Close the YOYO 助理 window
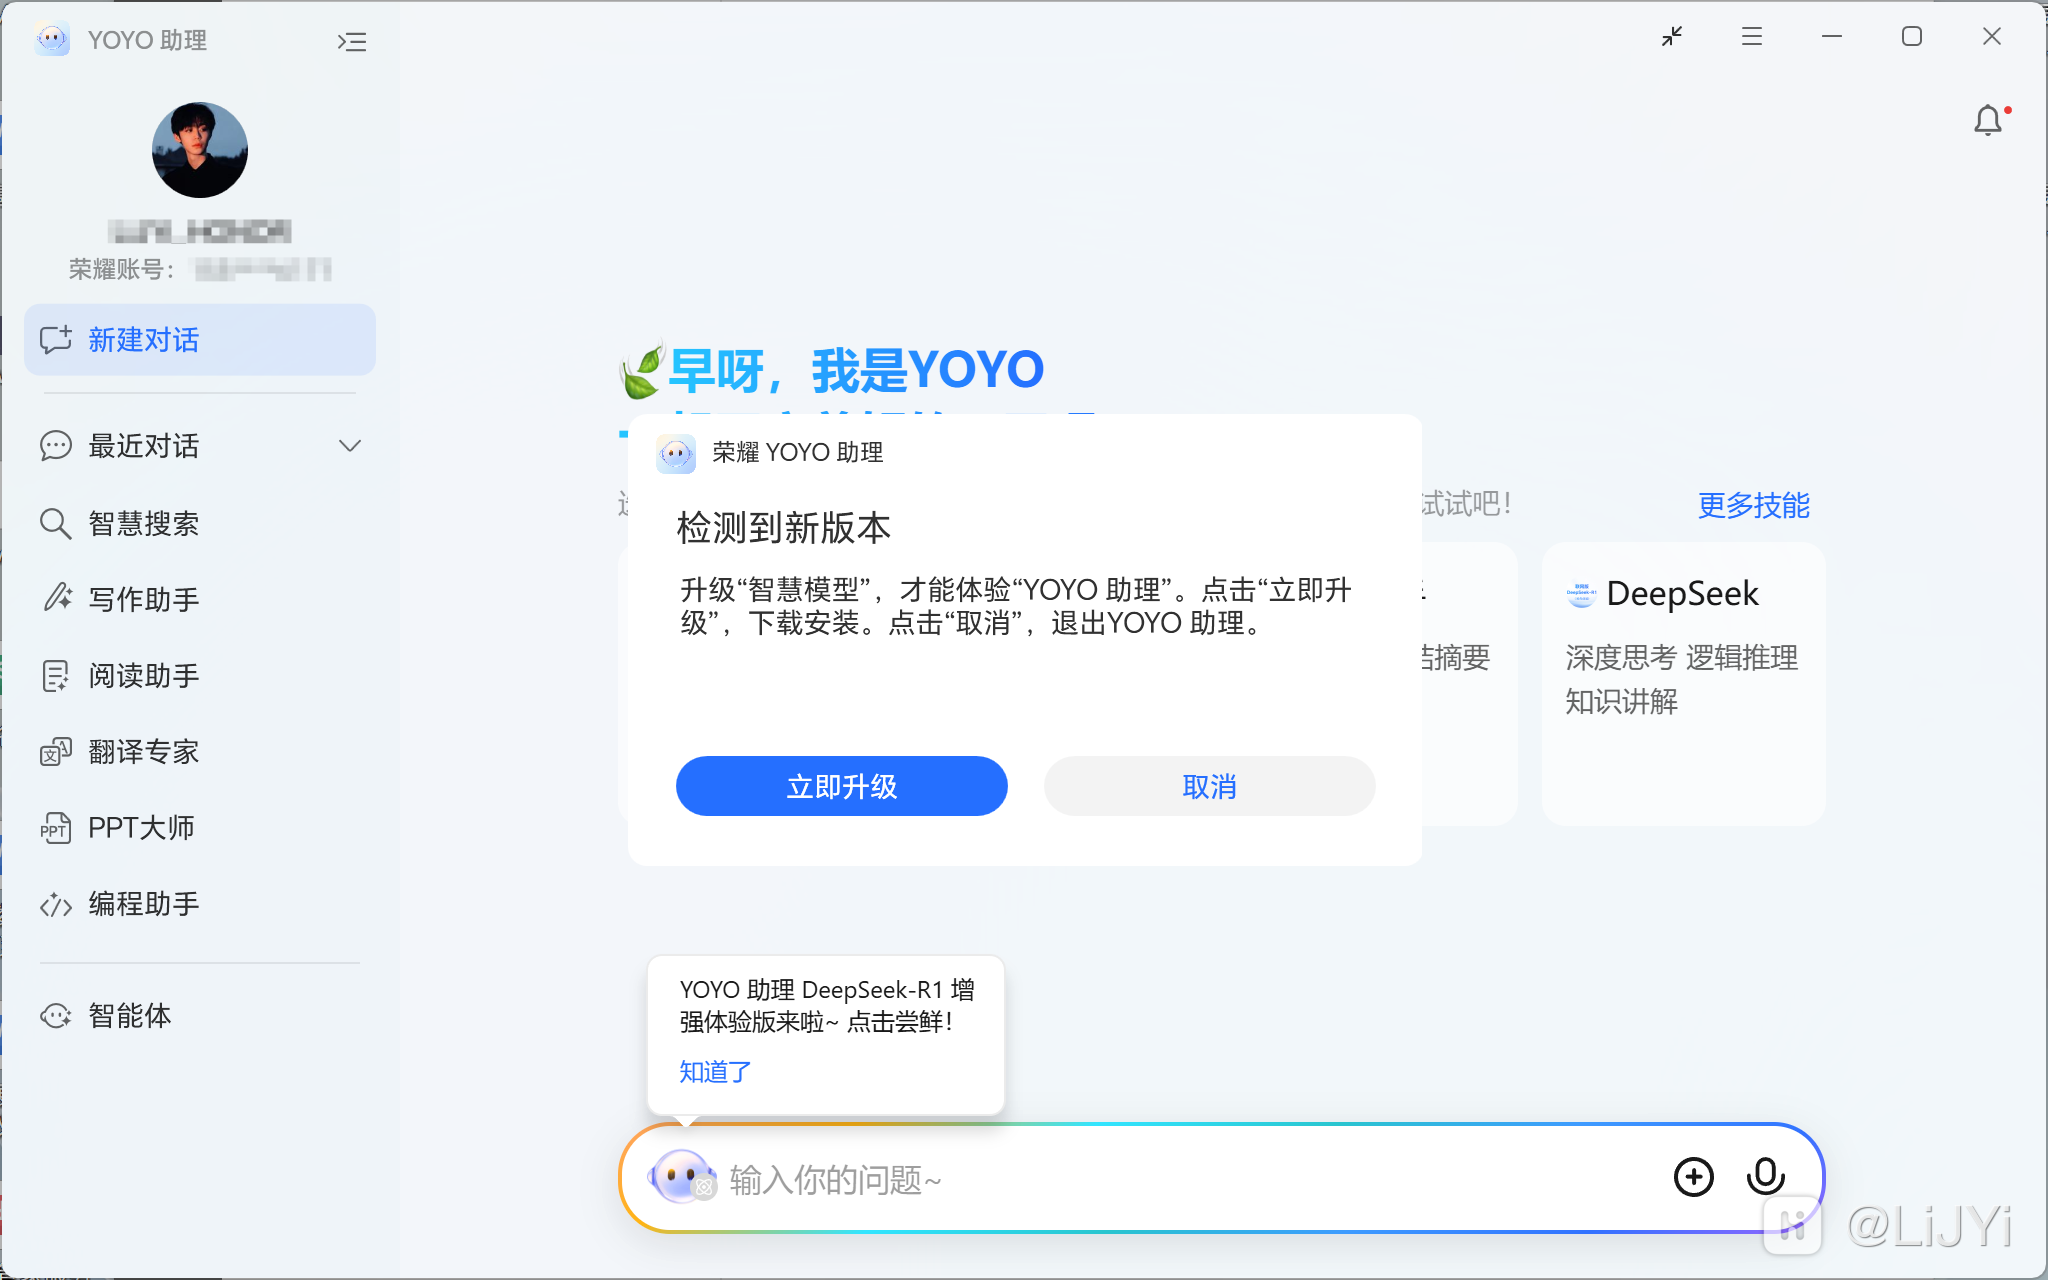The width and height of the screenshot is (2048, 1280). point(1992,37)
